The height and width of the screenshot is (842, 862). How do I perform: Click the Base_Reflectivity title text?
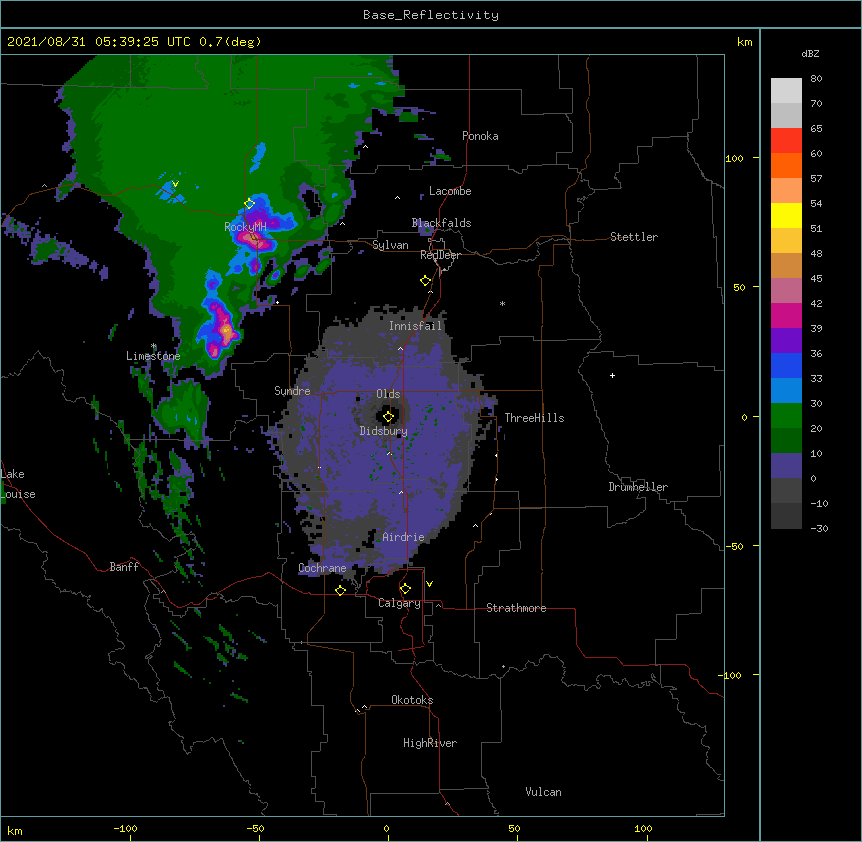click(x=431, y=15)
